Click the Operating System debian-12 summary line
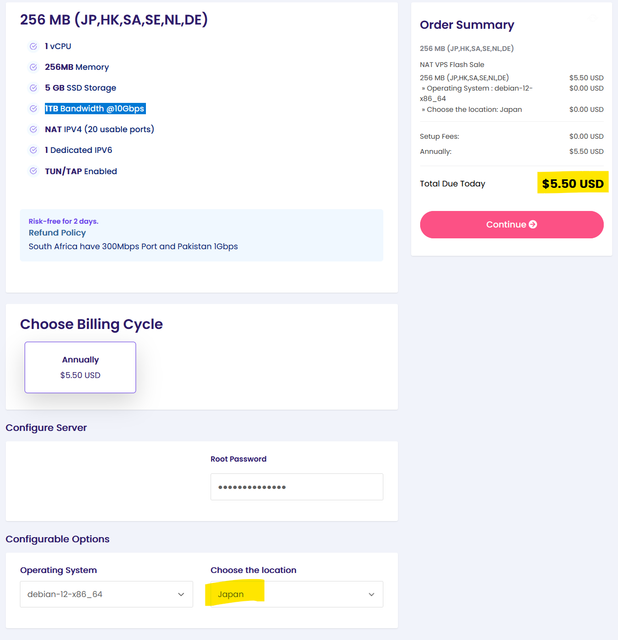618x640 pixels. [x=476, y=93]
